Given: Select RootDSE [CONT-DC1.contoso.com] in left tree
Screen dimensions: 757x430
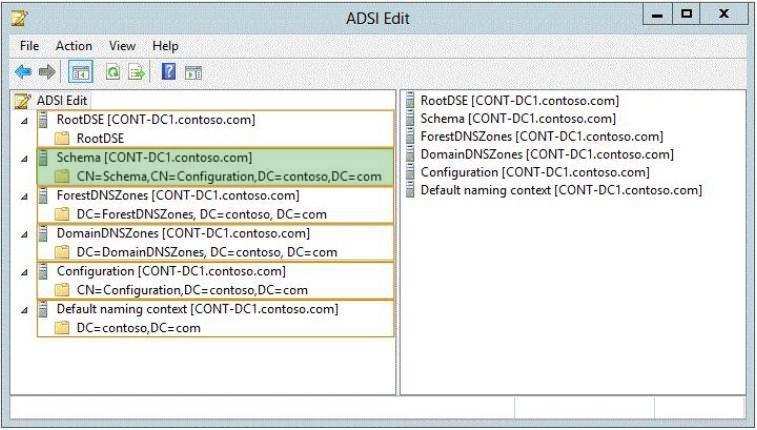Looking at the screenshot, I should coord(156,120).
